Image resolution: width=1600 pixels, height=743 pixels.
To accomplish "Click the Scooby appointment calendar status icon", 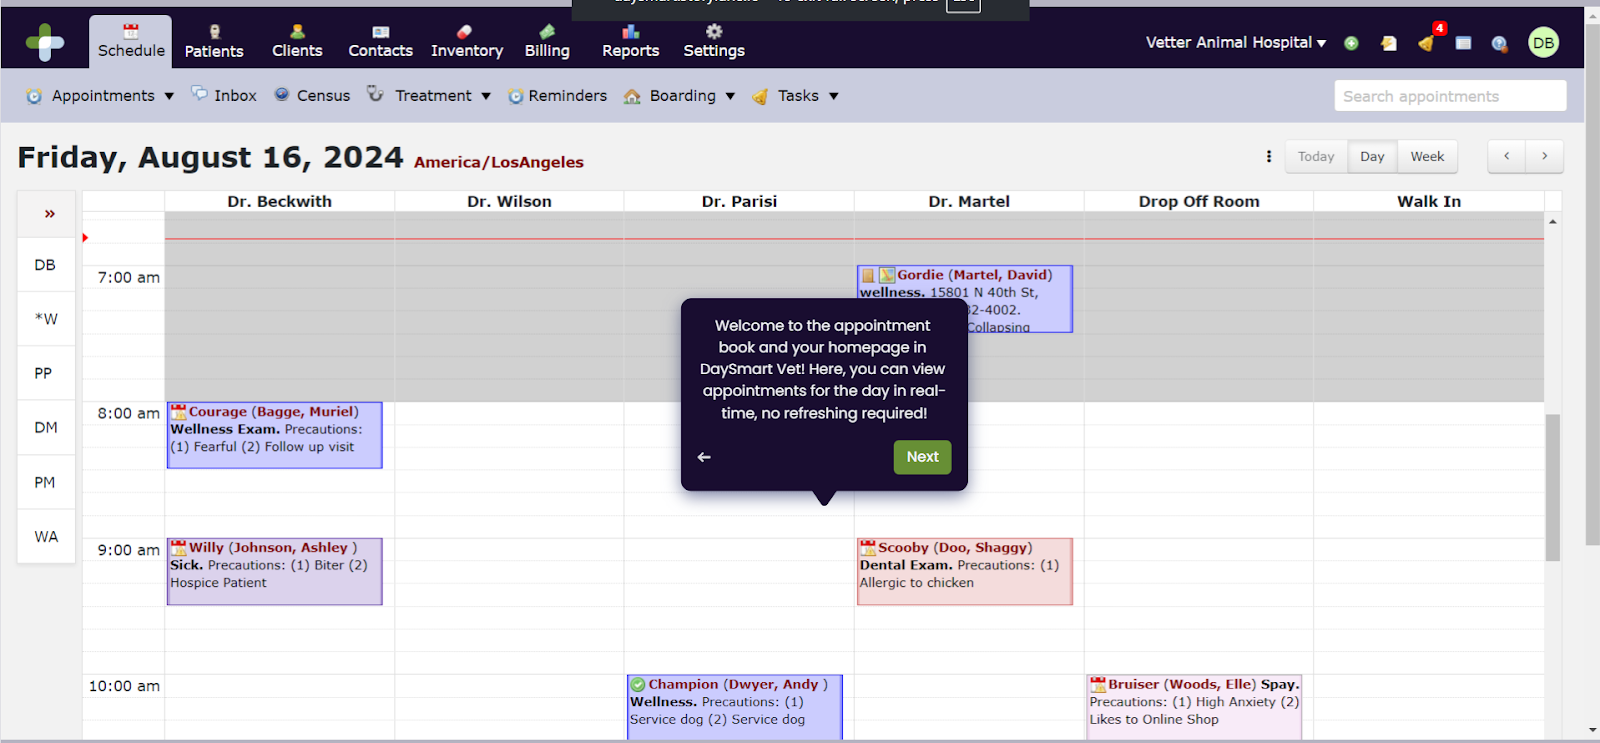I will click(868, 547).
